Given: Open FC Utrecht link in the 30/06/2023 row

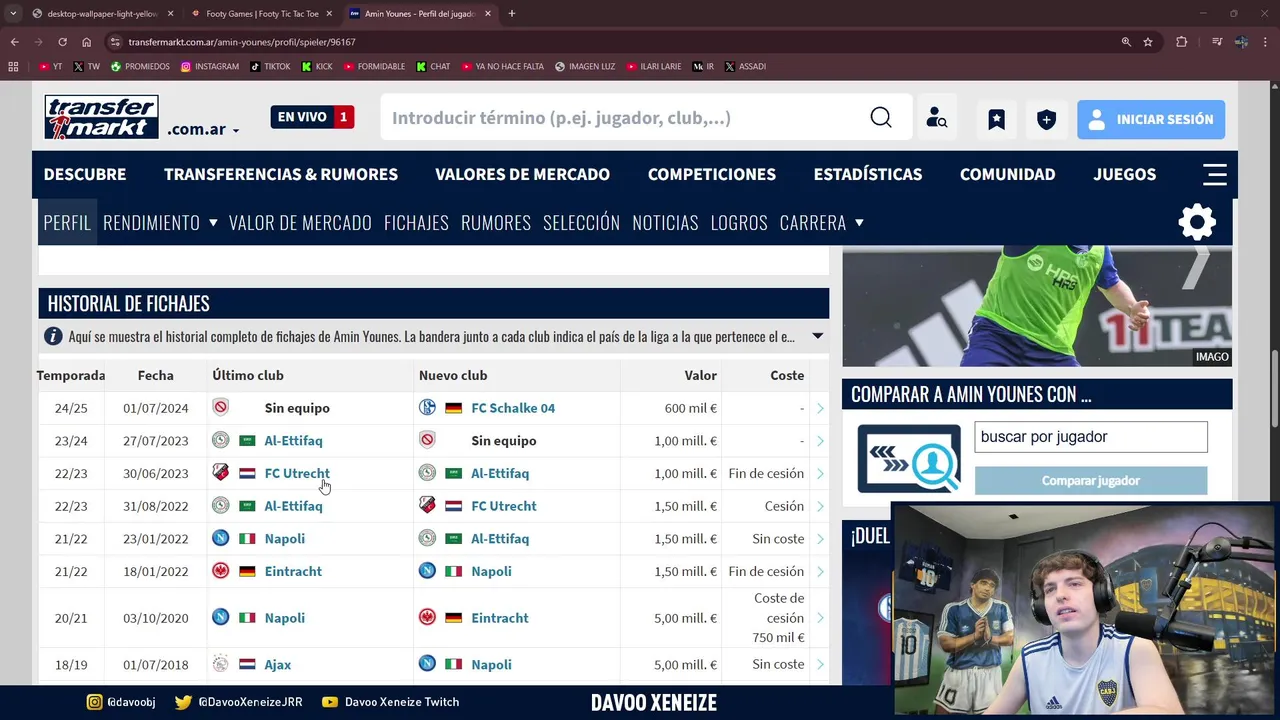Looking at the screenshot, I should point(297,473).
